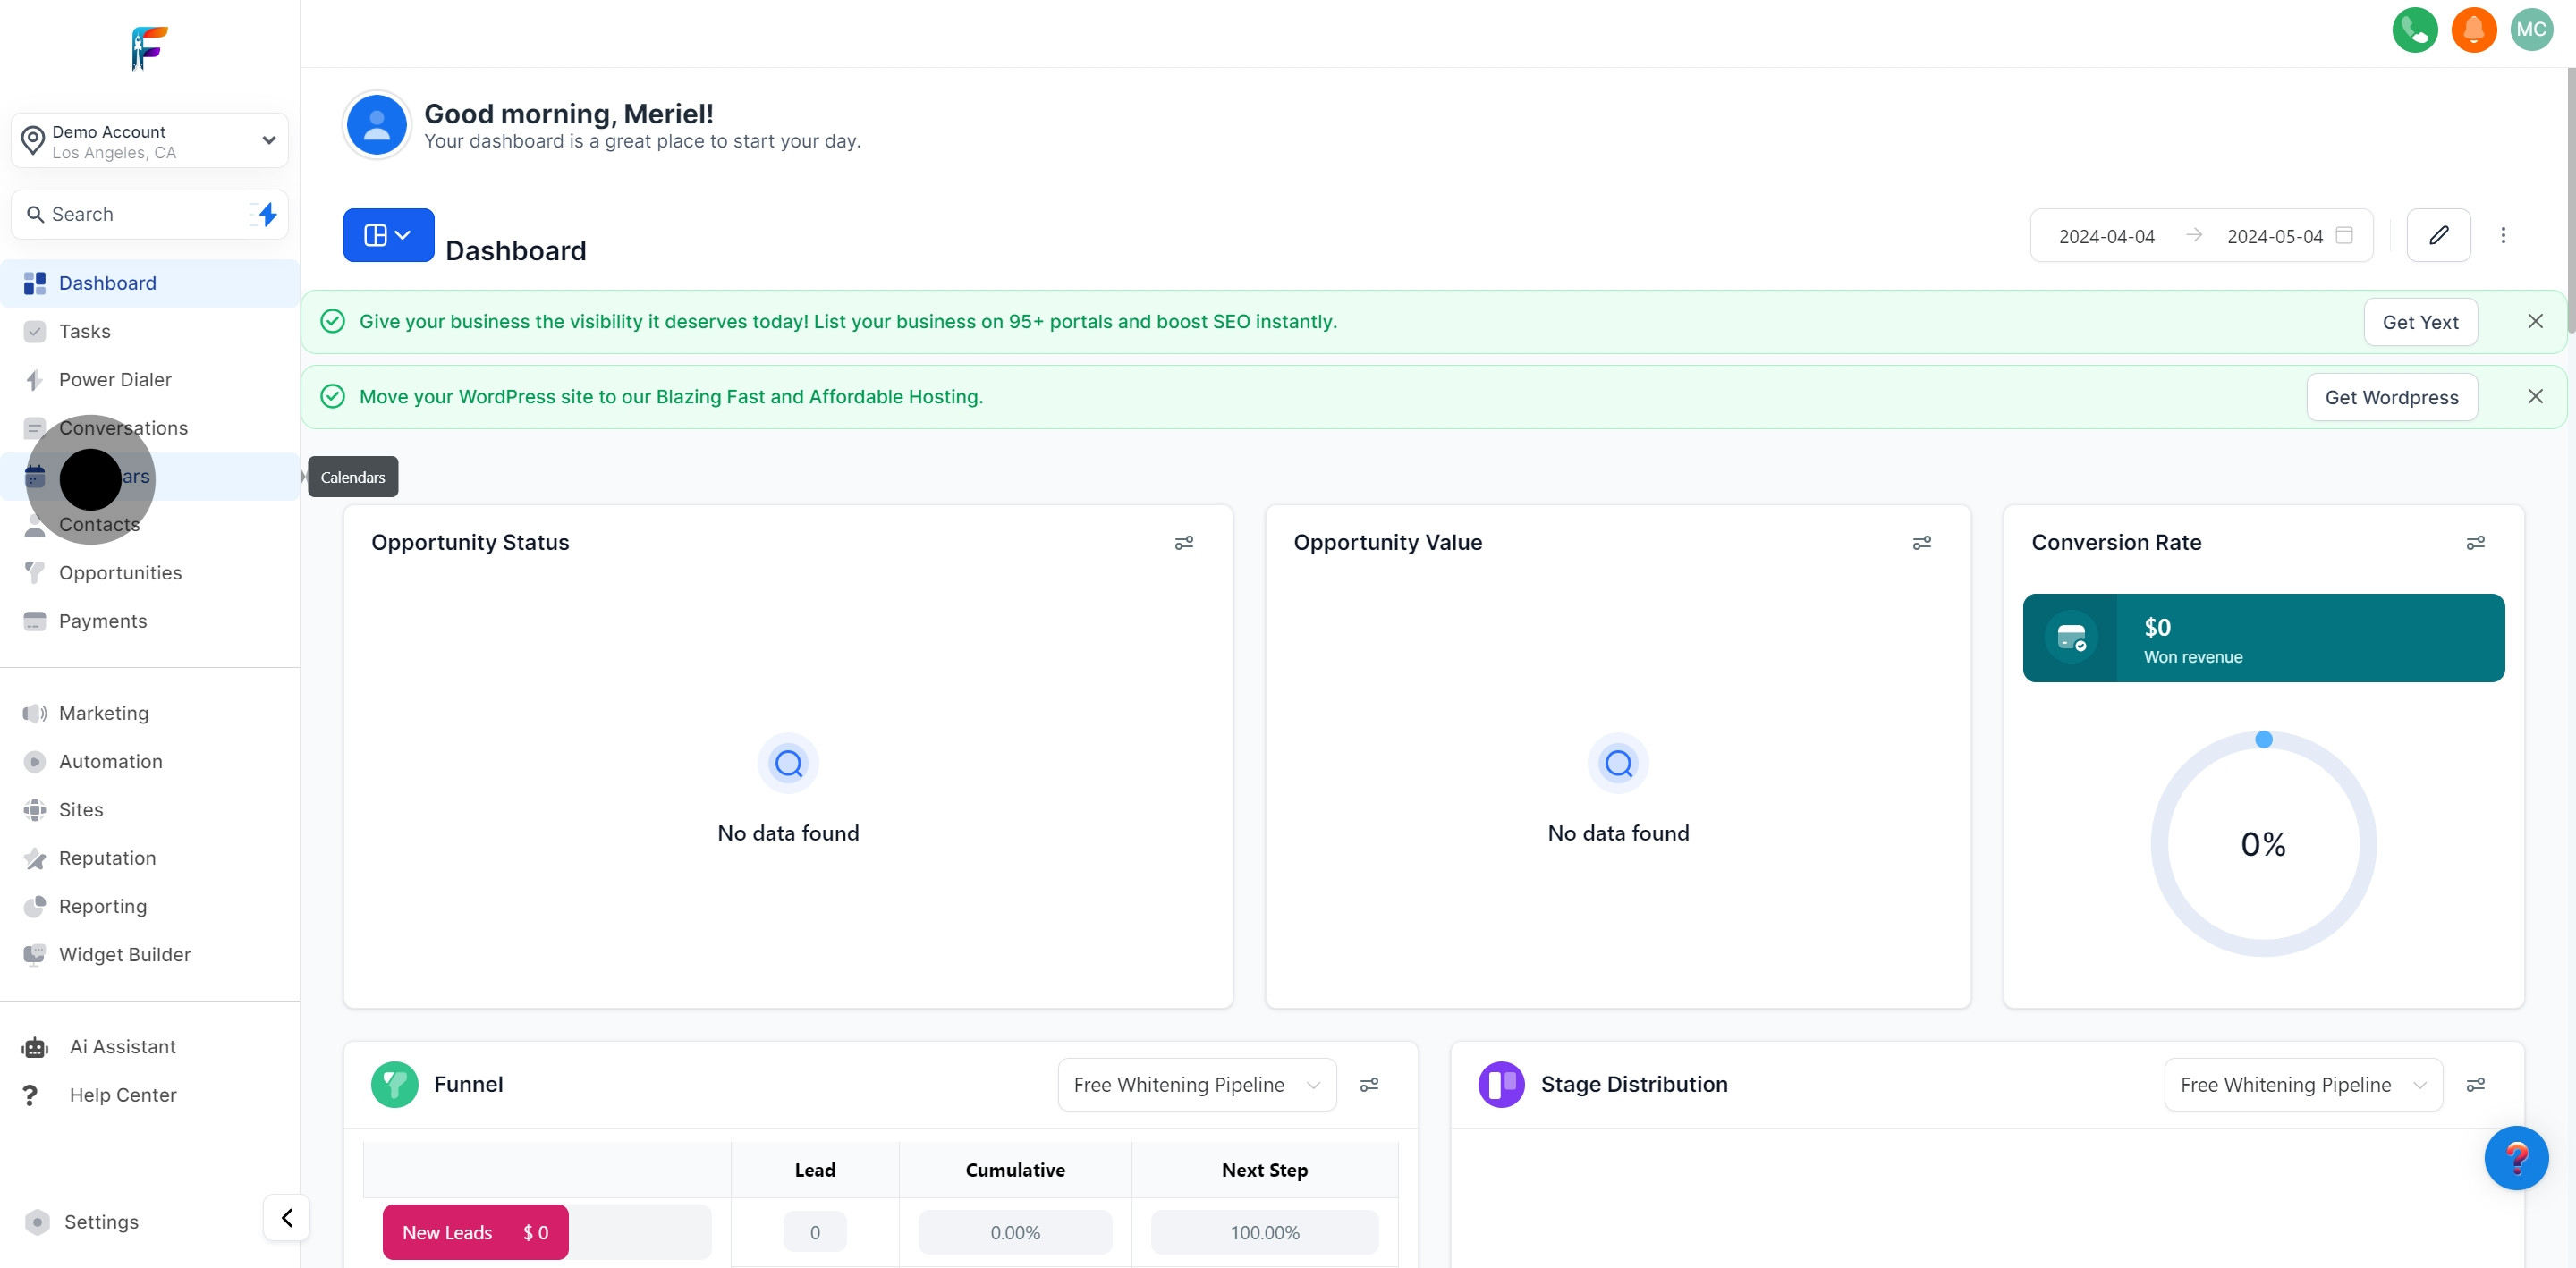Viewport: 2576px width, 1268px height.
Task: Collapse the left sidebar with arrow
Action: (287, 1218)
